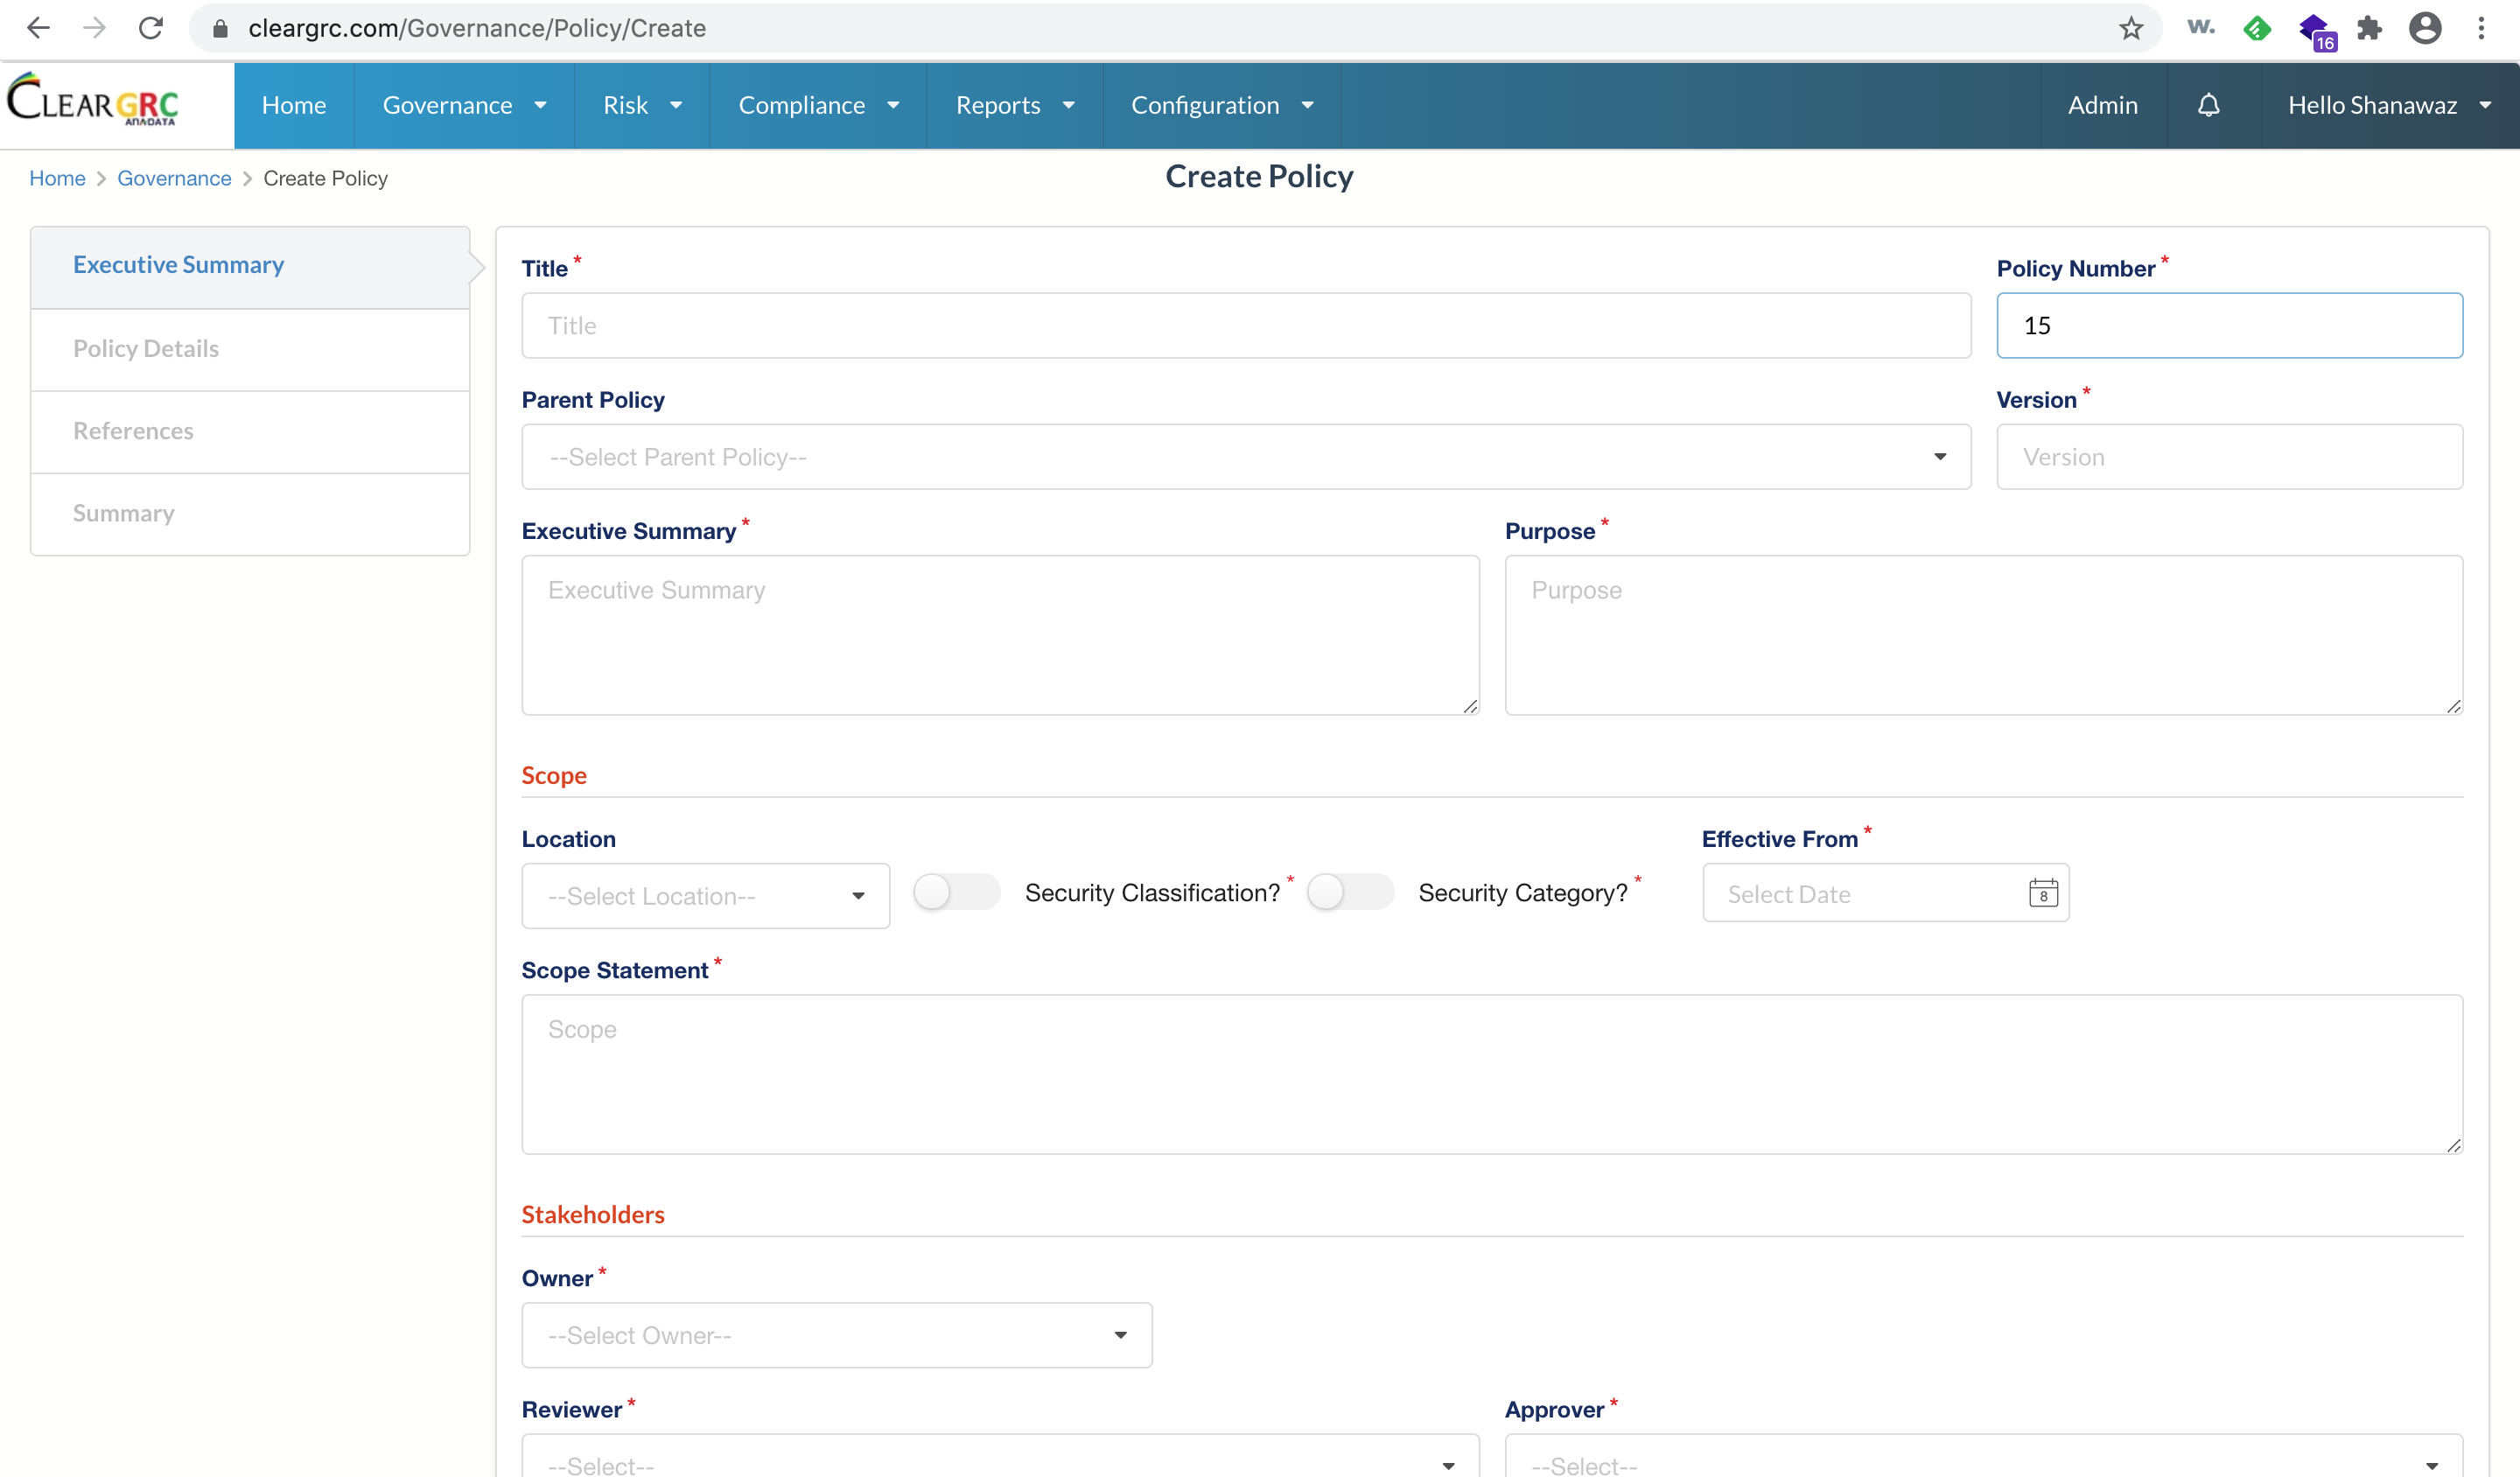Open the Hello Shanawaz user menu
Screen dimensions: 2520x1477
2388,105
